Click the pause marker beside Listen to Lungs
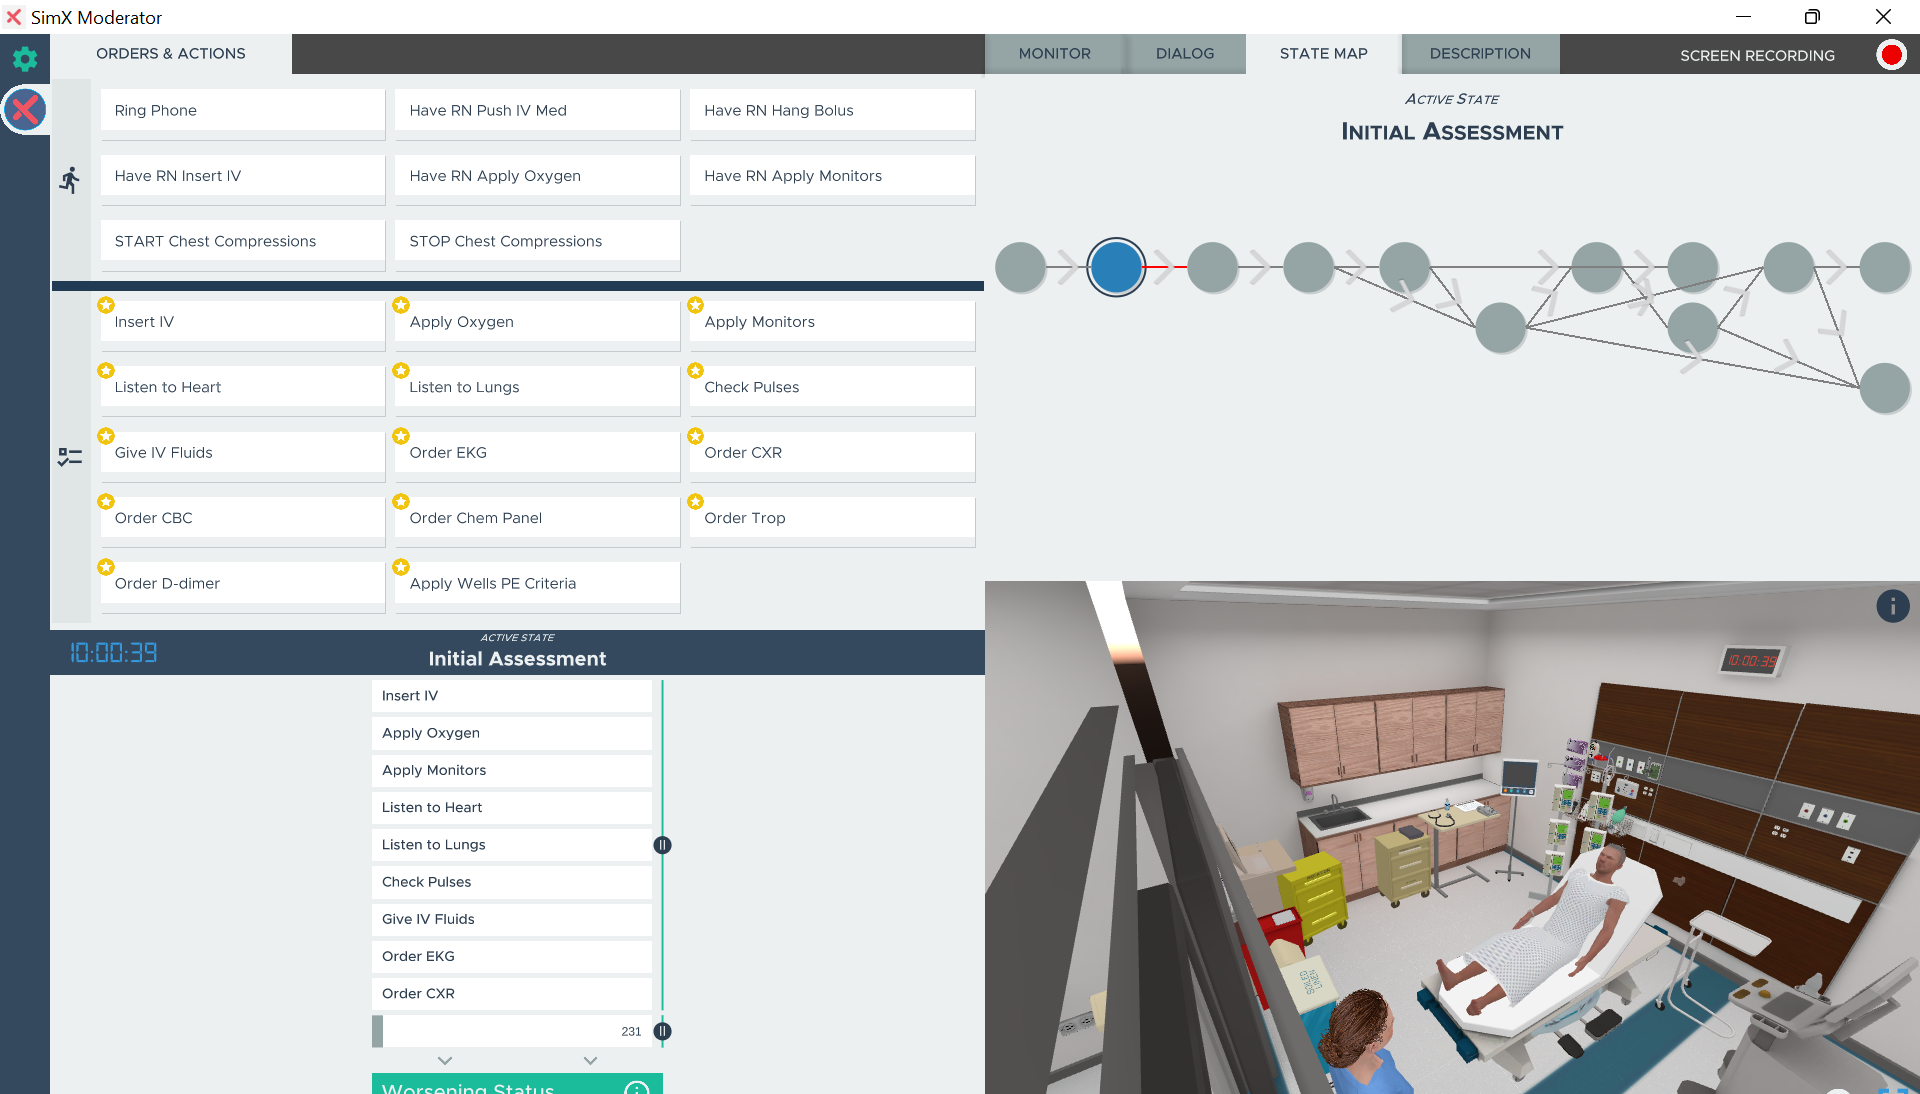The width and height of the screenshot is (1920, 1094). [x=662, y=845]
